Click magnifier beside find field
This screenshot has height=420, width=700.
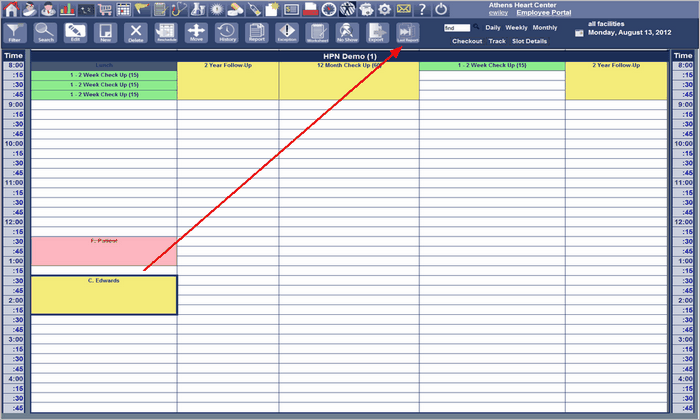point(476,27)
